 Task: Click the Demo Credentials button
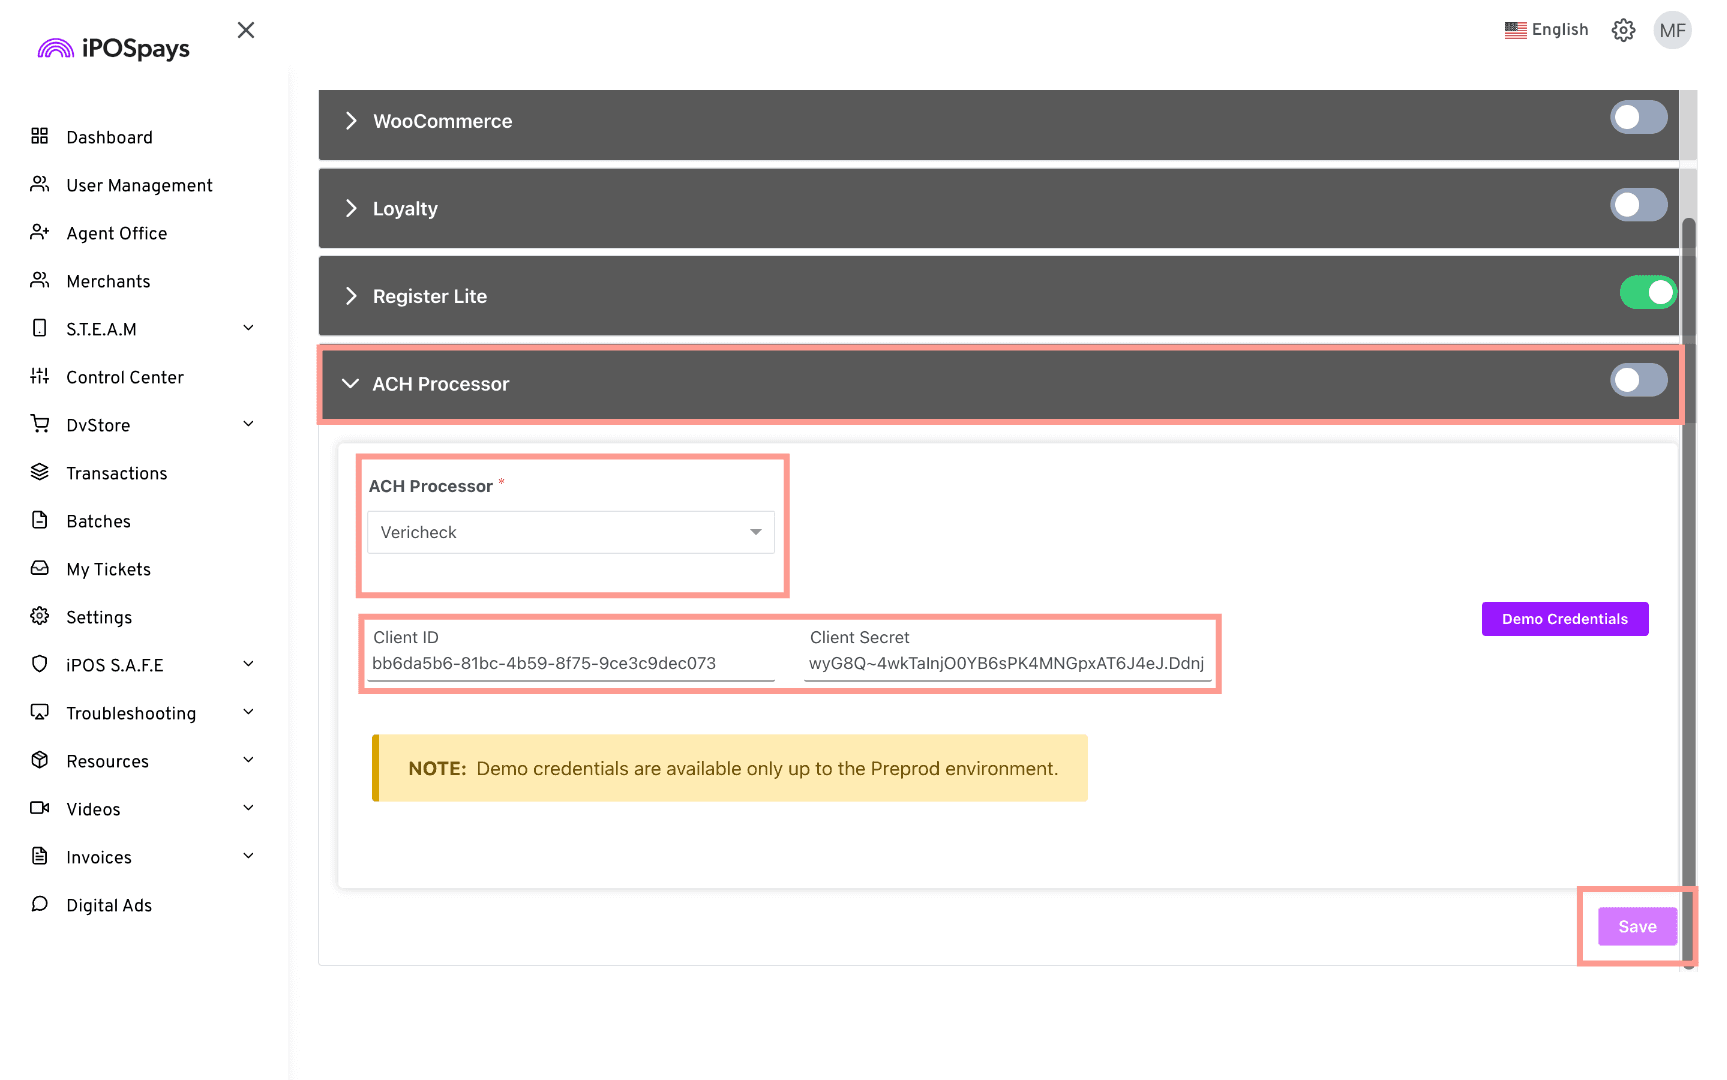[1565, 619]
